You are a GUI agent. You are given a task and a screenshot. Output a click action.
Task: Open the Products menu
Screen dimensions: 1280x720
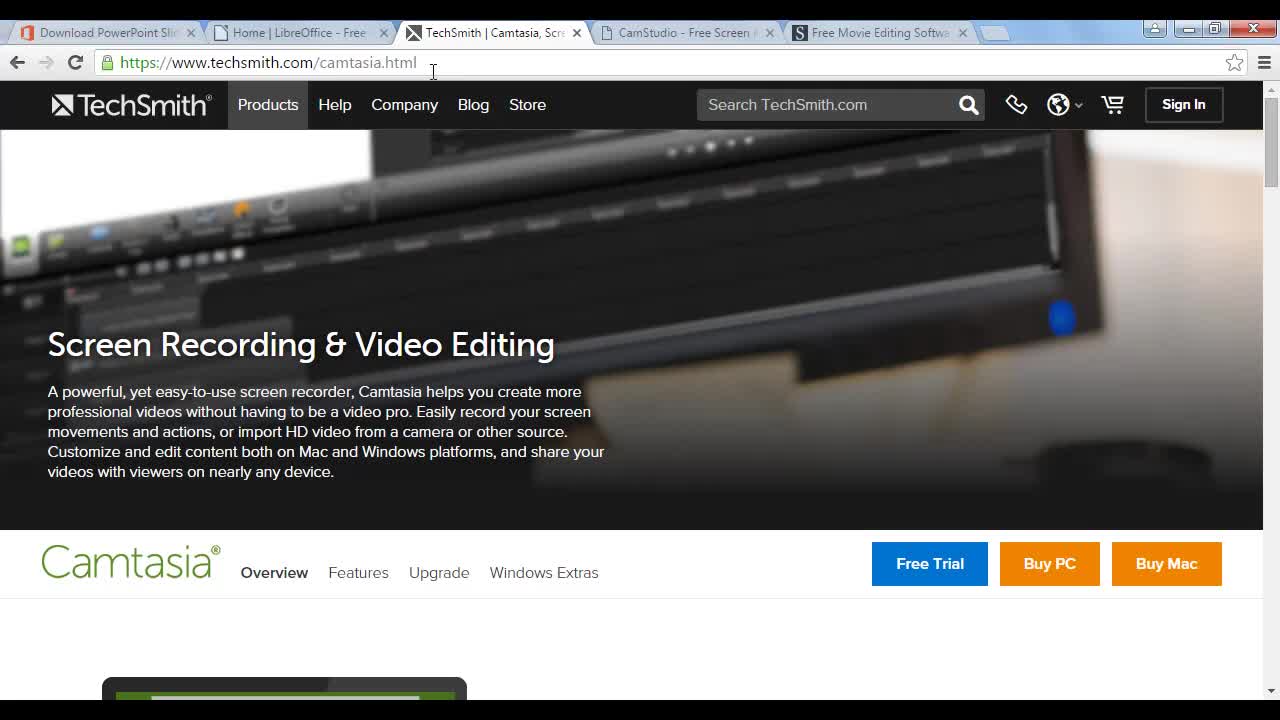click(268, 105)
